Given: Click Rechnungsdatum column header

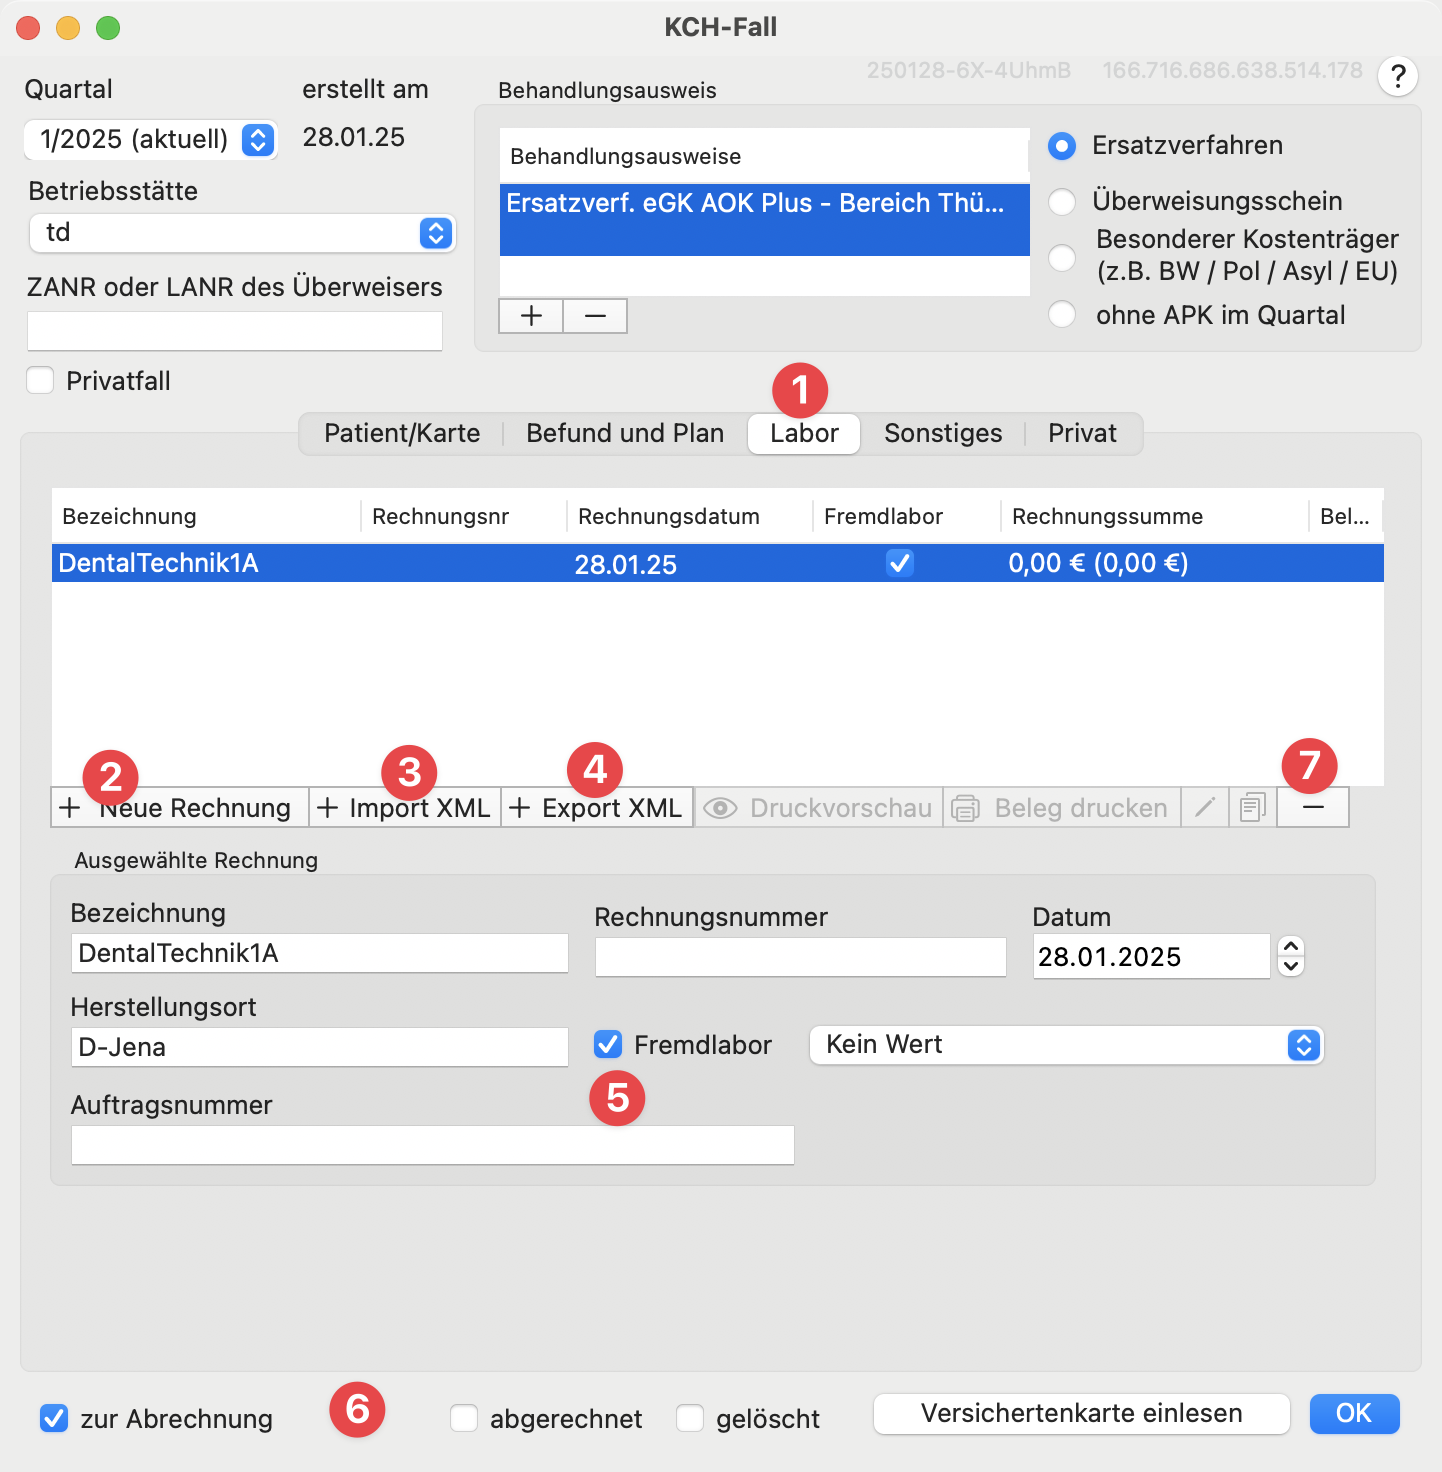Looking at the screenshot, I should [690, 517].
